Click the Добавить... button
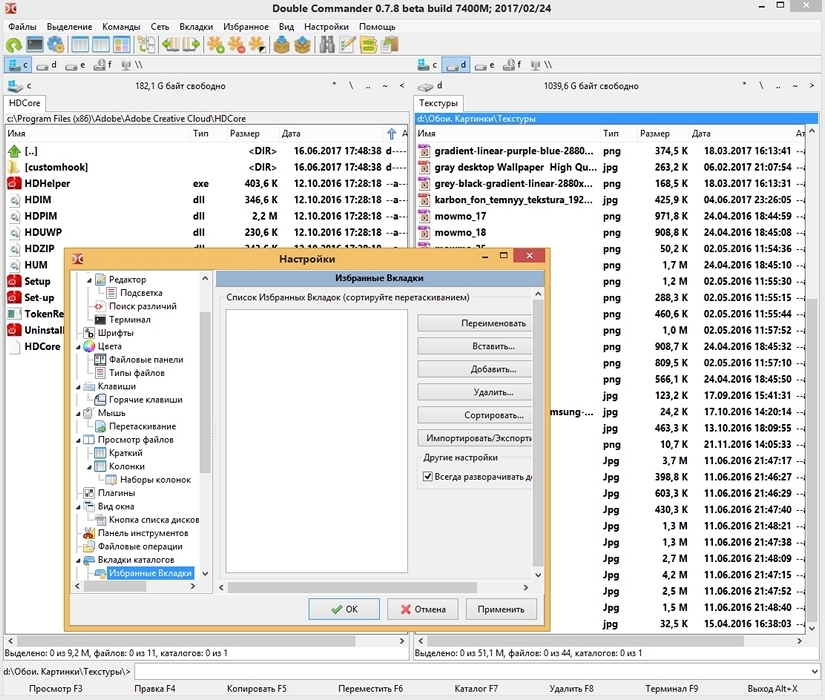825x700 pixels. click(474, 369)
